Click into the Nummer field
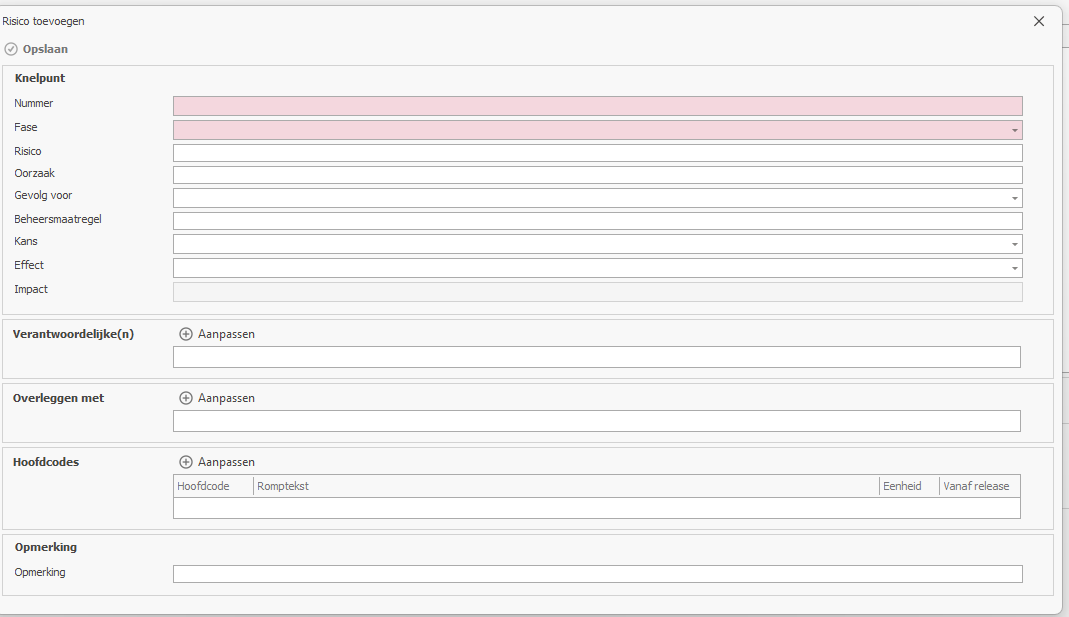1069x617 pixels. [x=597, y=106]
